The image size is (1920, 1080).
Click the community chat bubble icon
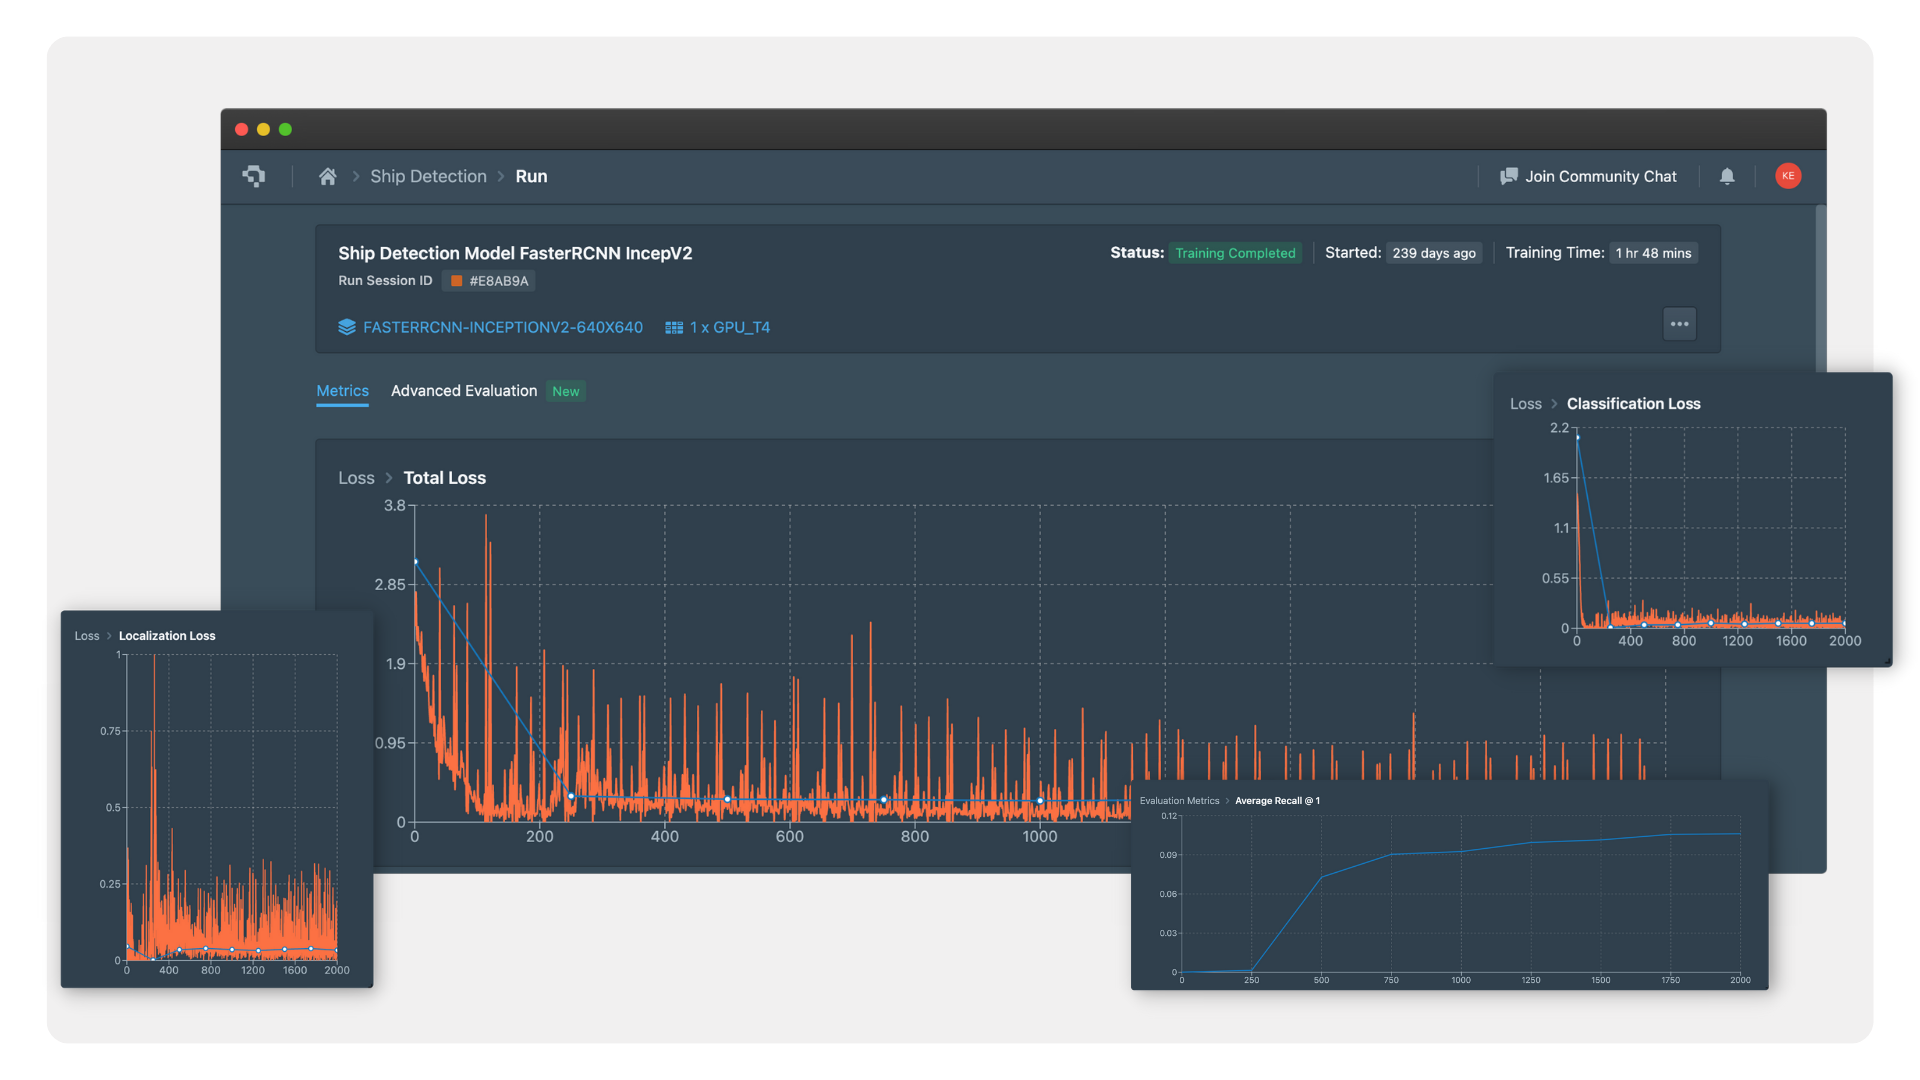(x=1509, y=176)
